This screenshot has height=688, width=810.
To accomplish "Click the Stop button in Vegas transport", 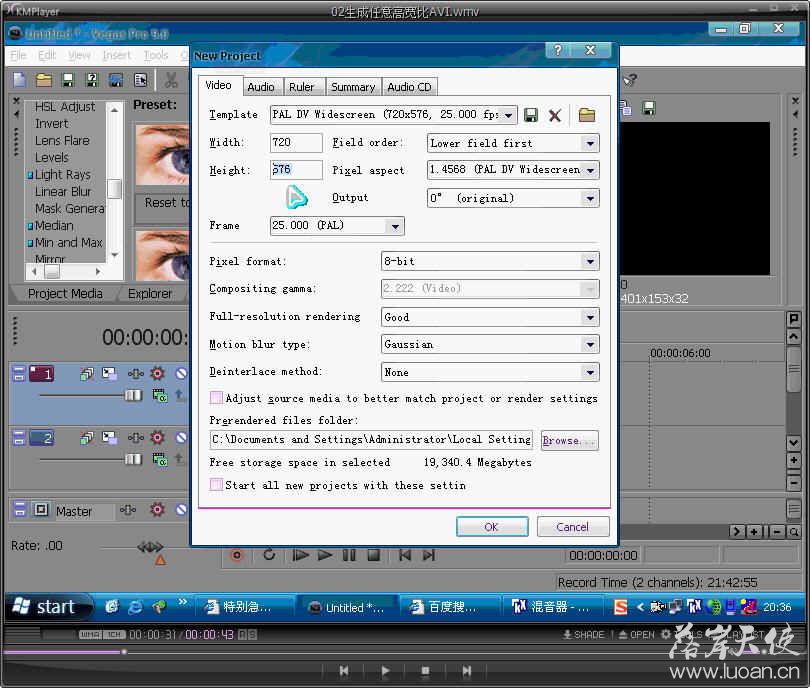I will tap(373, 555).
